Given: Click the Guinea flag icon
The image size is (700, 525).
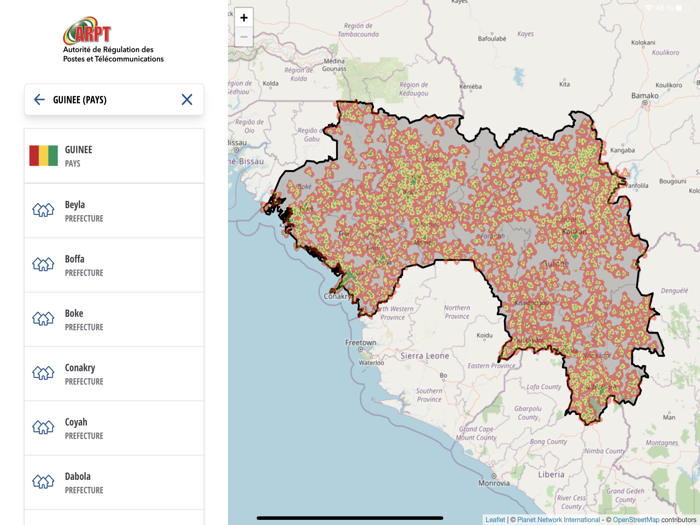Looking at the screenshot, I should [43, 156].
